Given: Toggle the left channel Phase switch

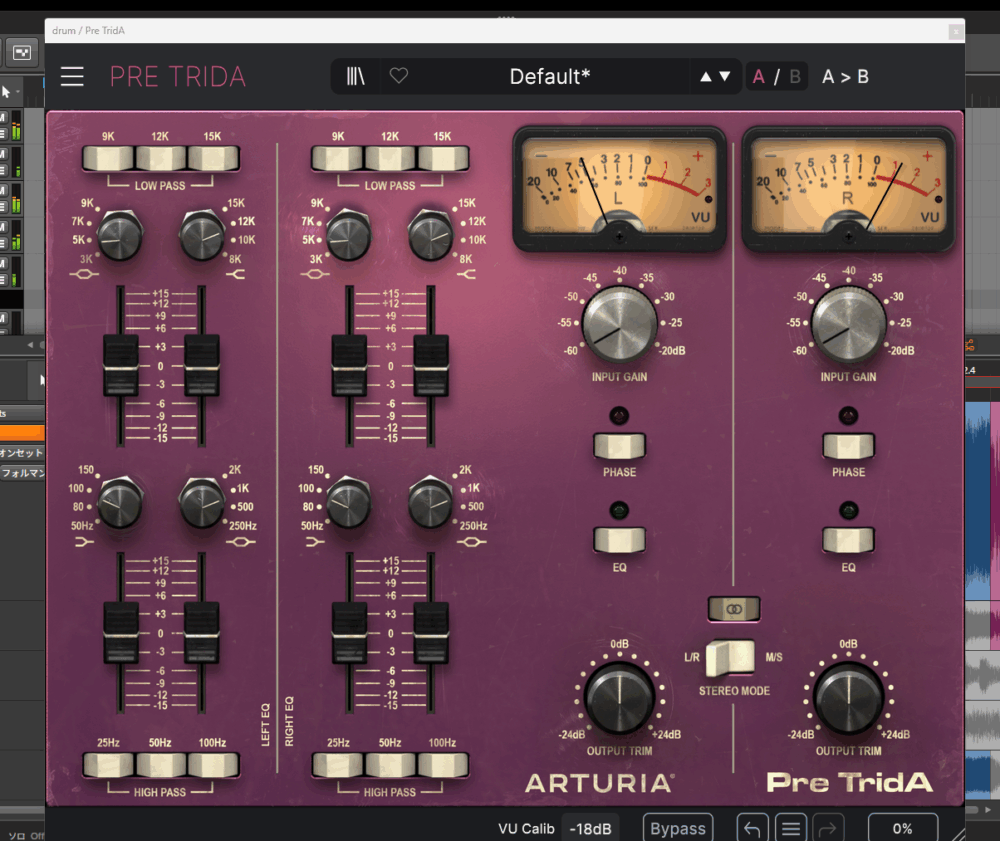Looking at the screenshot, I should (619, 446).
